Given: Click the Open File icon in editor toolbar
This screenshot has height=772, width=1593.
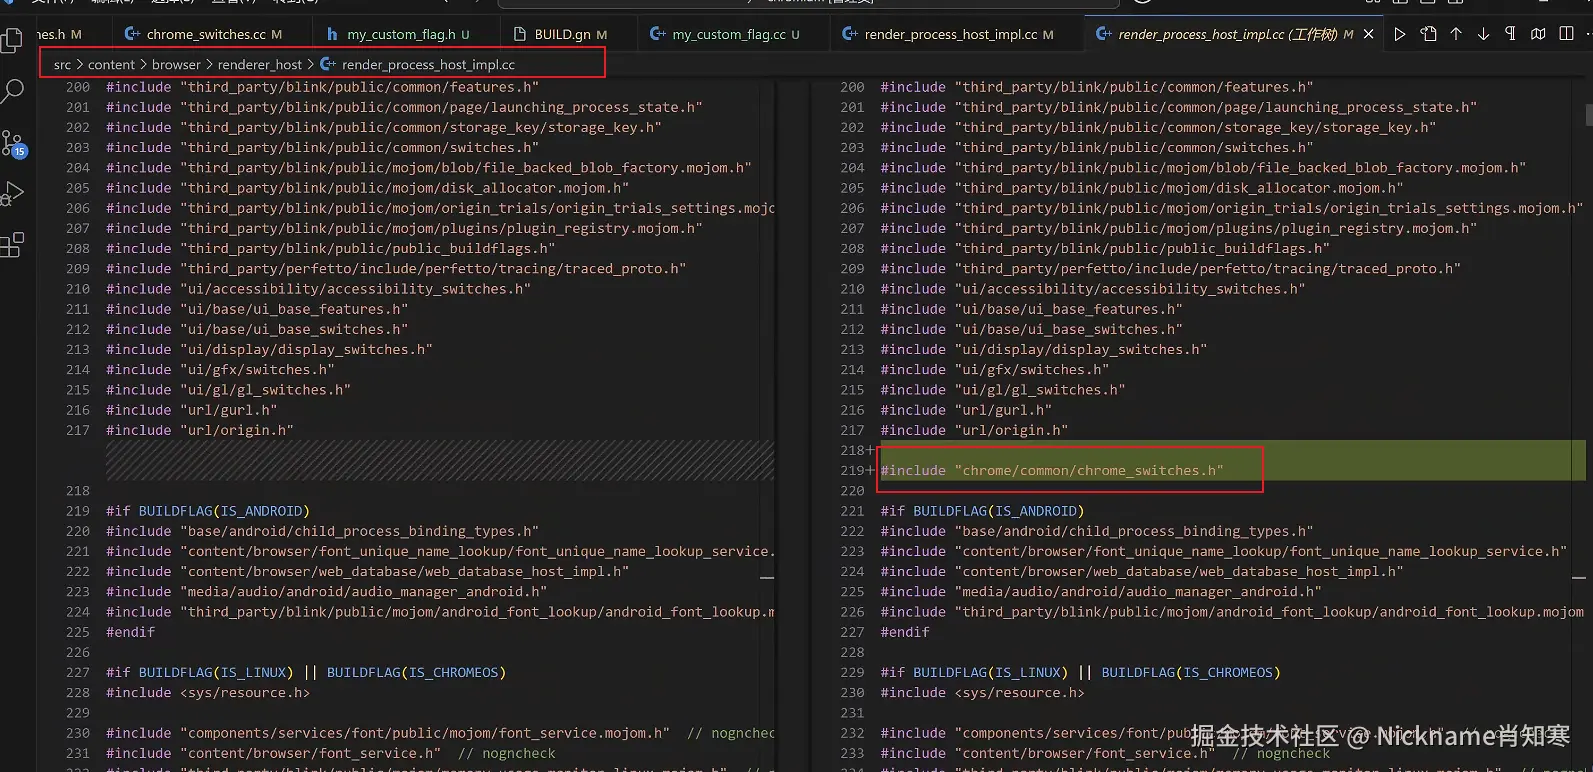Looking at the screenshot, I should (1428, 34).
